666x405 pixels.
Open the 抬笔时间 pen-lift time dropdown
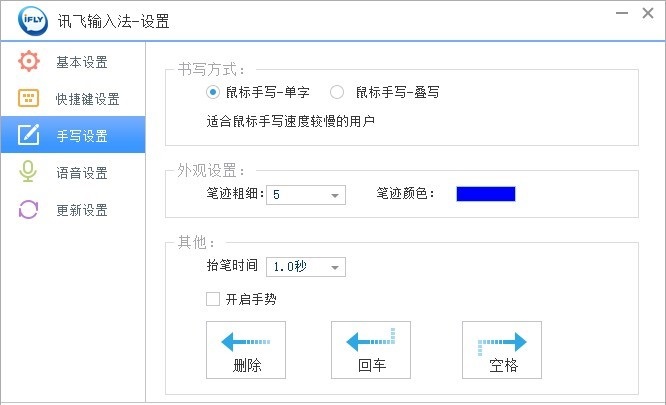pyautogui.click(x=335, y=267)
